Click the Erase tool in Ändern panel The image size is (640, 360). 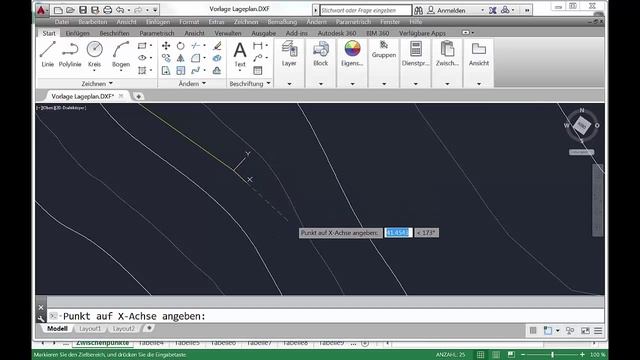(x=217, y=46)
